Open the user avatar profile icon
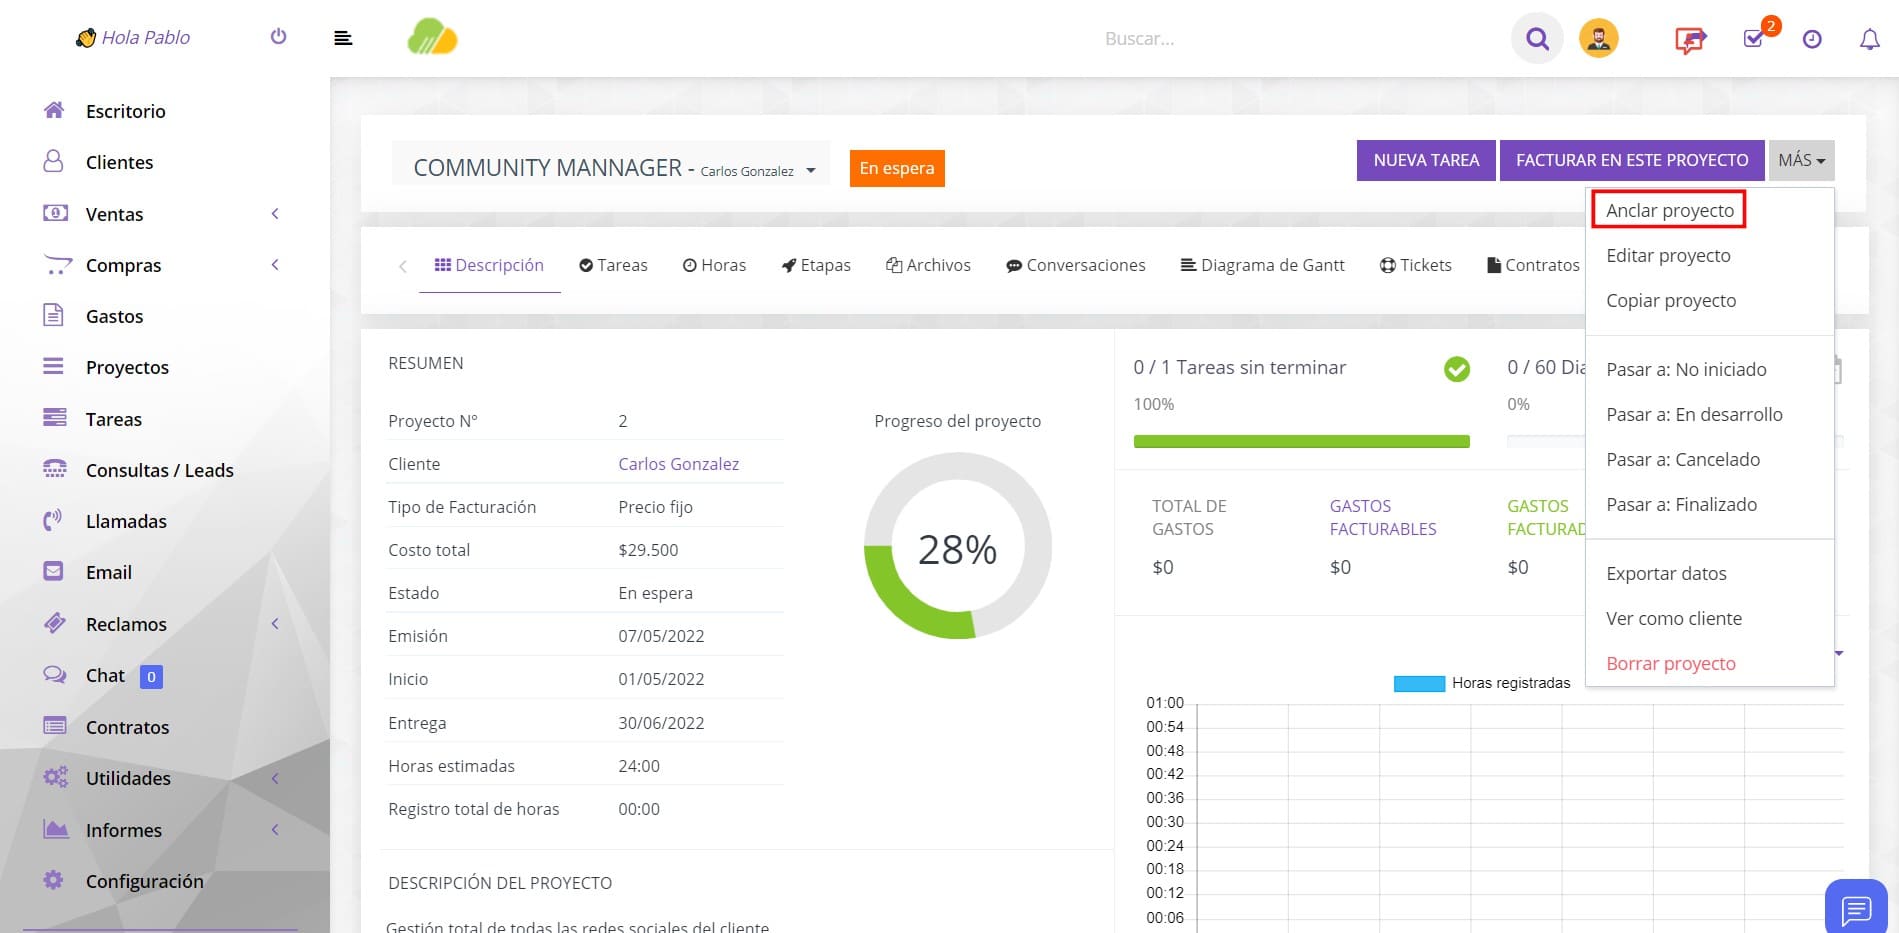 1598,39
